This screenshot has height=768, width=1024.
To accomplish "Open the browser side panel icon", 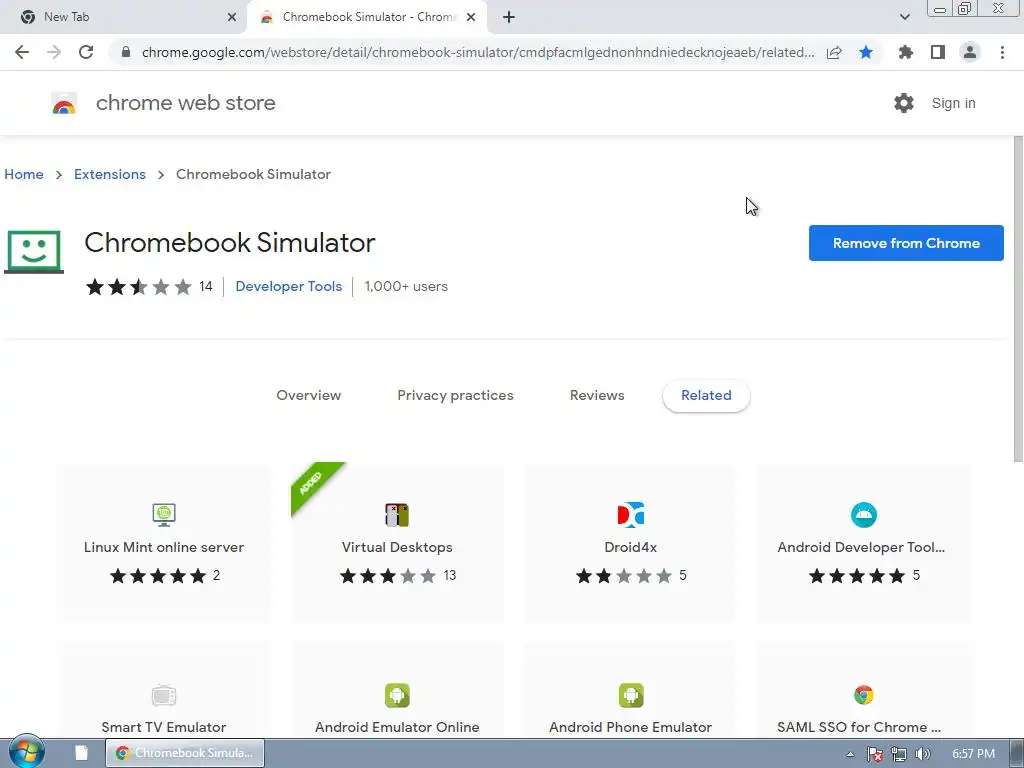I will click(938, 52).
